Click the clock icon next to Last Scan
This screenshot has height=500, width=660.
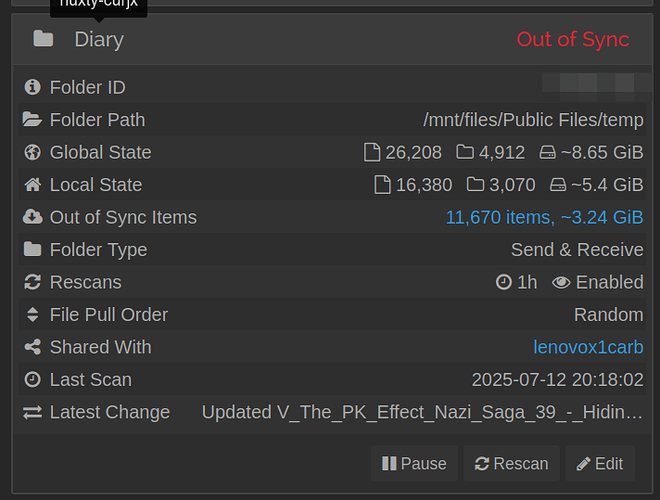coord(32,379)
